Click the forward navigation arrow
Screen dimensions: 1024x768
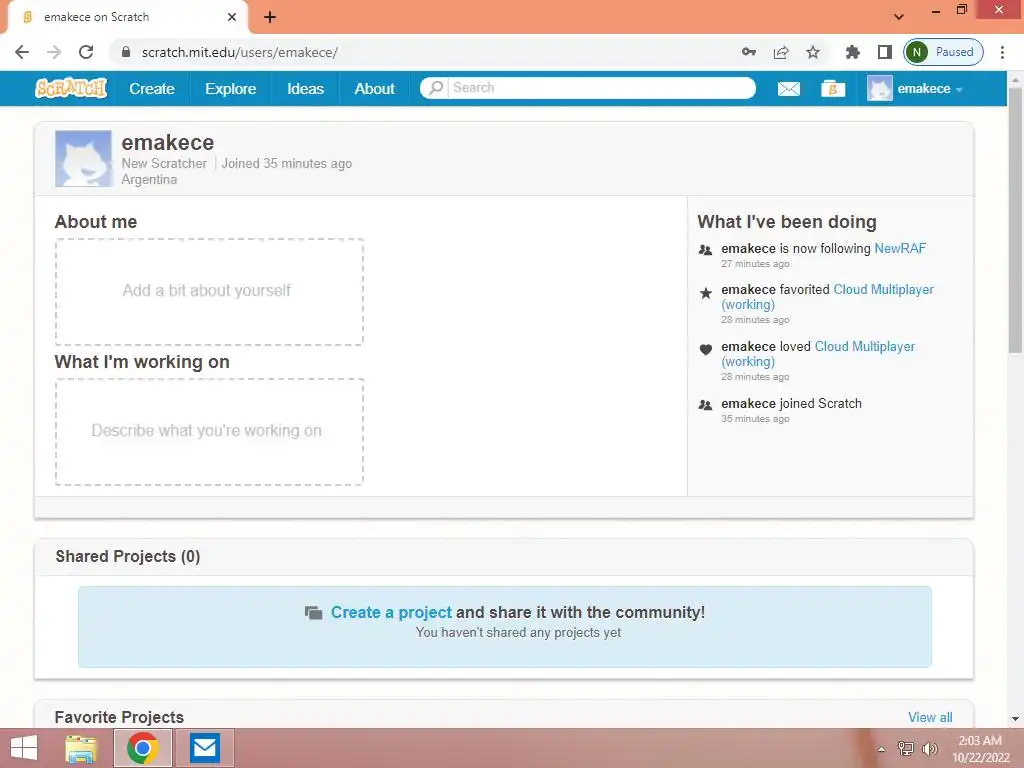click(54, 52)
